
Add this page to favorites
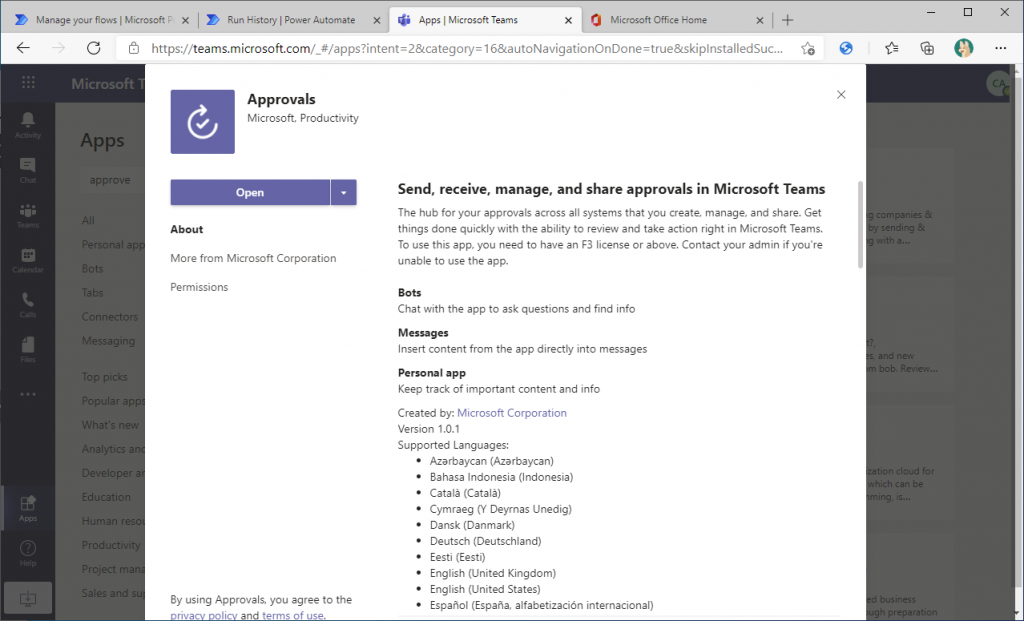808,48
